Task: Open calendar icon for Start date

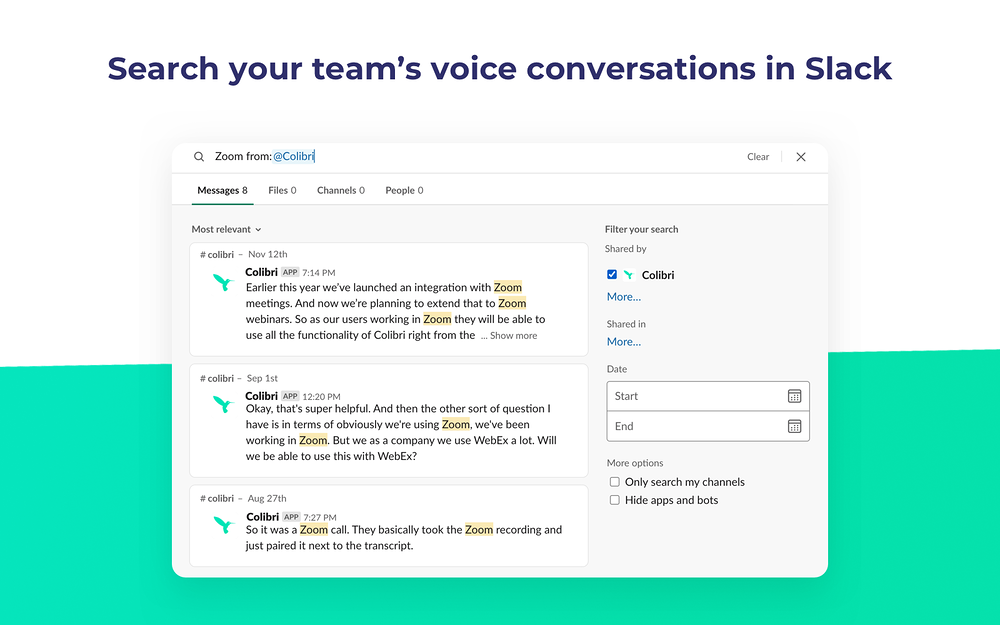Action: (x=794, y=396)
